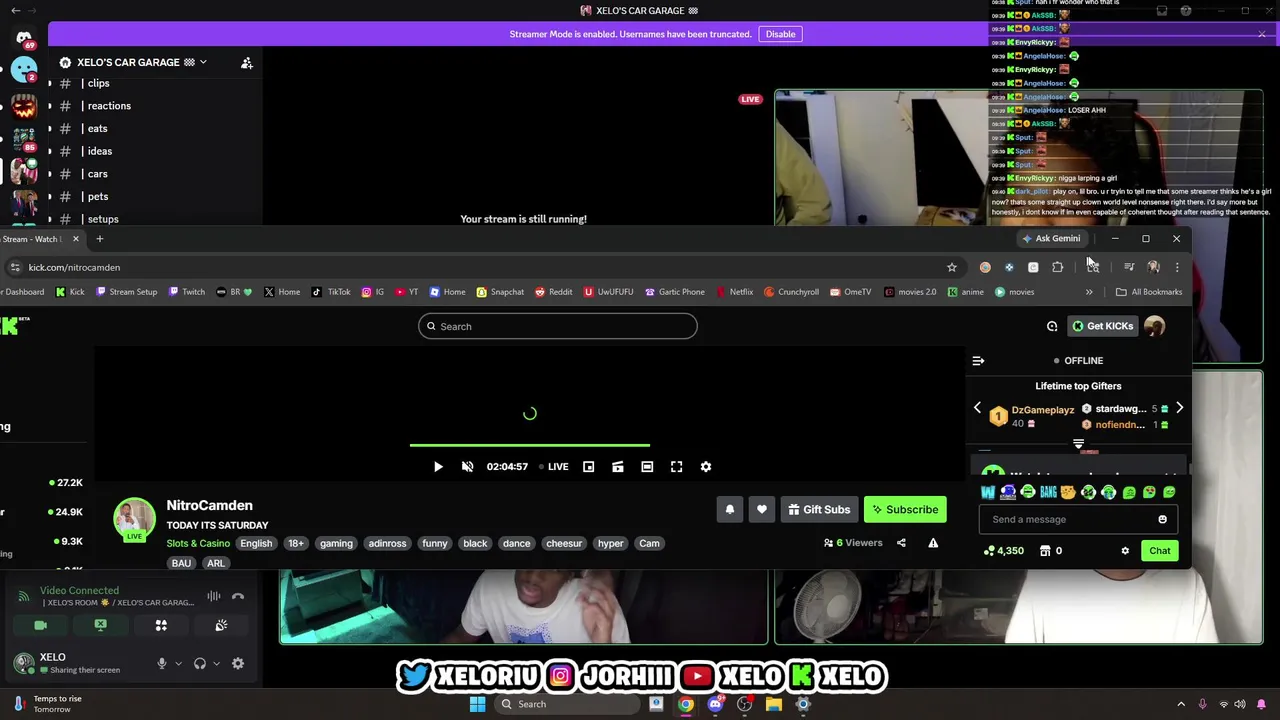This screenshot has height=720, width=1280.
Task: Open All Bookmarks folder
Action: click(1149, 292)
